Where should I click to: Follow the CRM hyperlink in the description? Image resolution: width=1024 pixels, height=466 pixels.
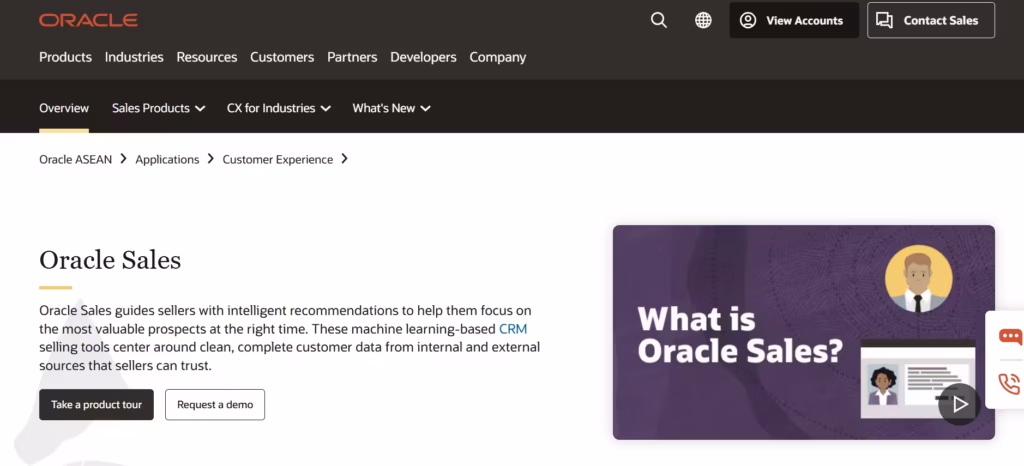(x=513, y=329)
